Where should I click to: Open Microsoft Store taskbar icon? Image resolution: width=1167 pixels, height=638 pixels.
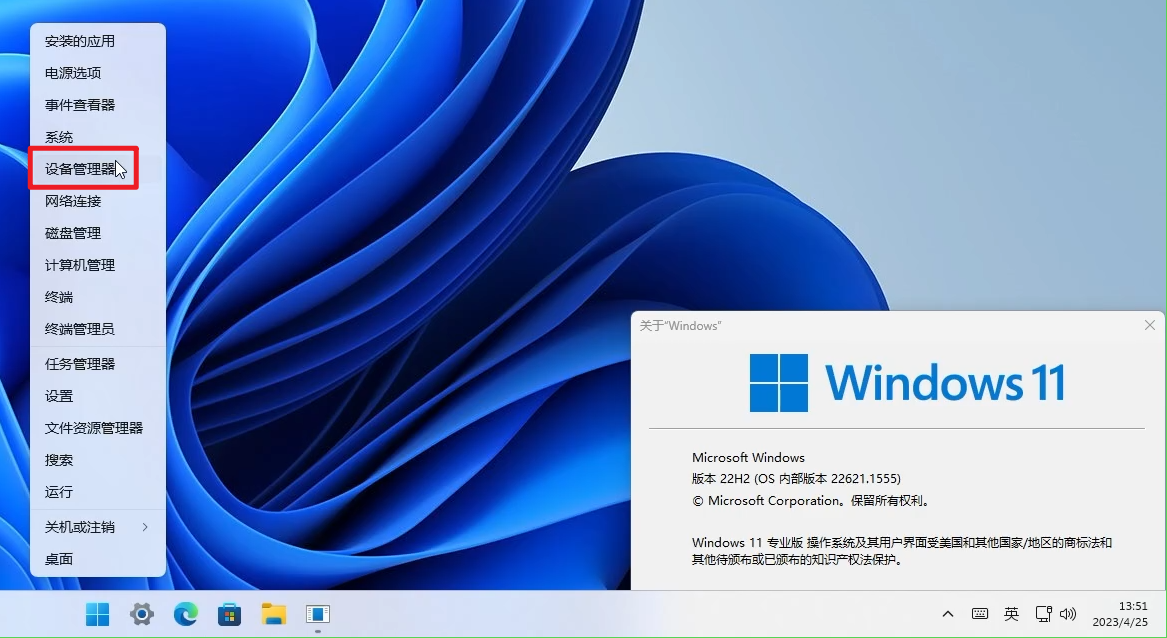pos(229,614)
